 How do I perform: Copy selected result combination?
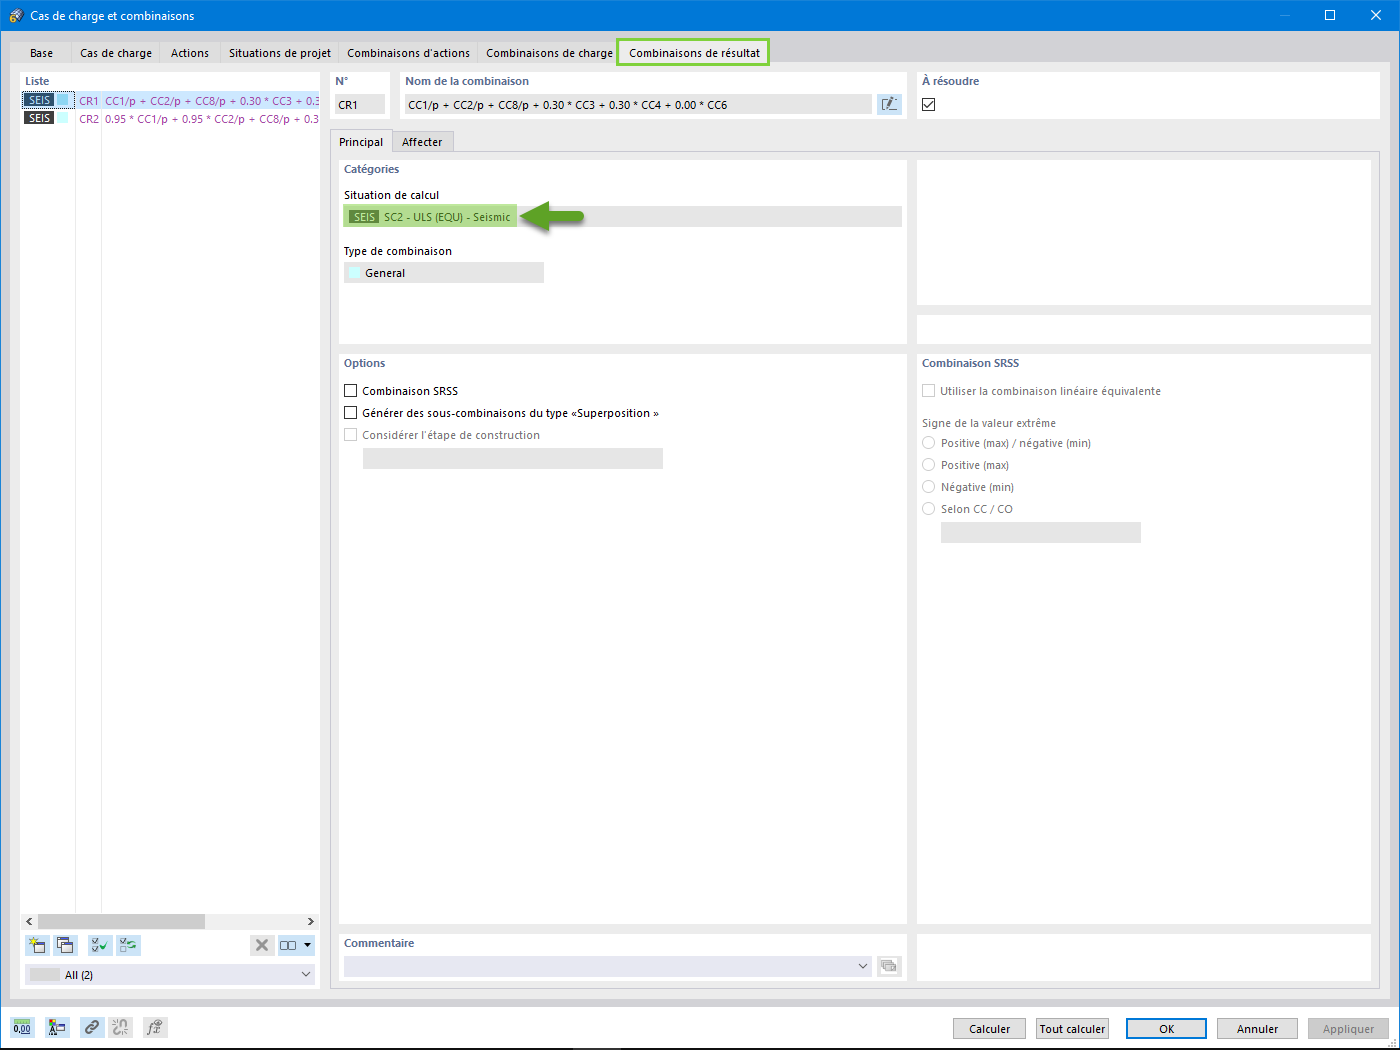click(x=66, y=945)
